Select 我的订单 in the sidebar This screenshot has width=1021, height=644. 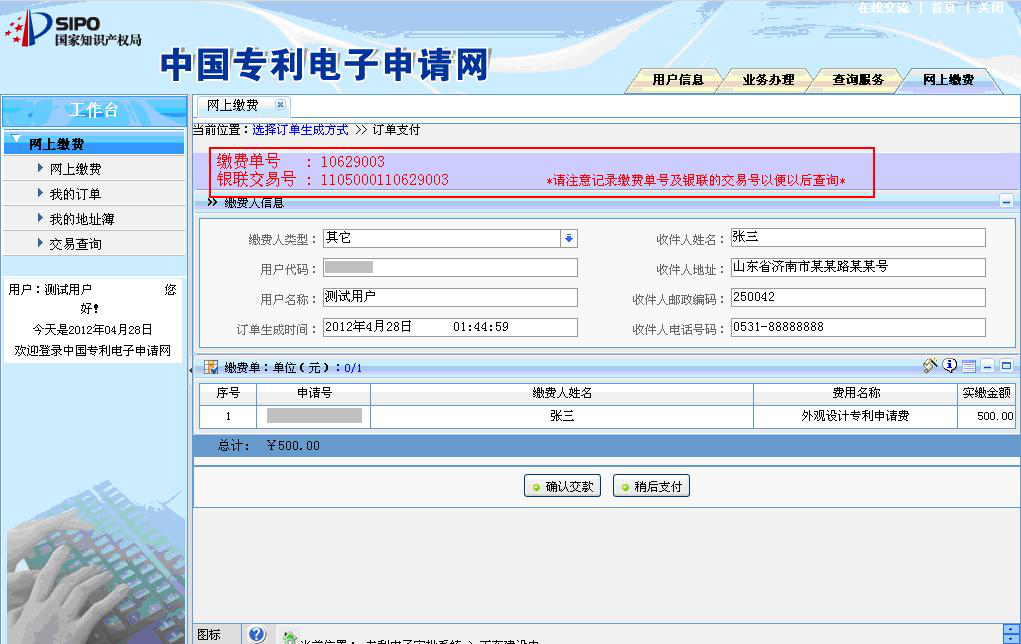[75, 194]
